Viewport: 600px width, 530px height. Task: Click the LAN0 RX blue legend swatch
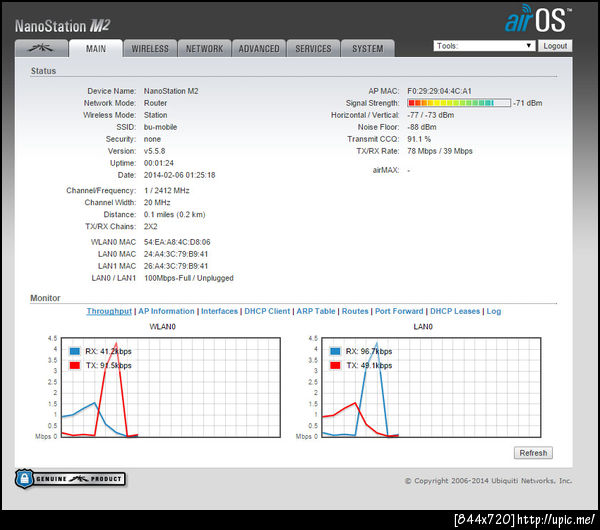click(335, 351)
